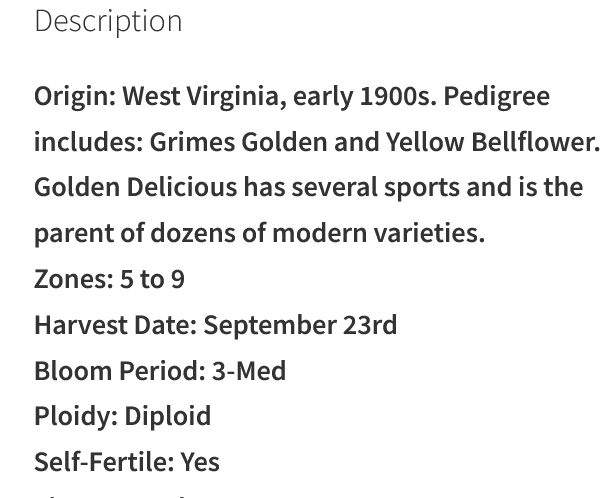The width and height of the screenshot is (608, 498).
Task: Click the "5 to 9" zones value
Action: pos(153,279)
